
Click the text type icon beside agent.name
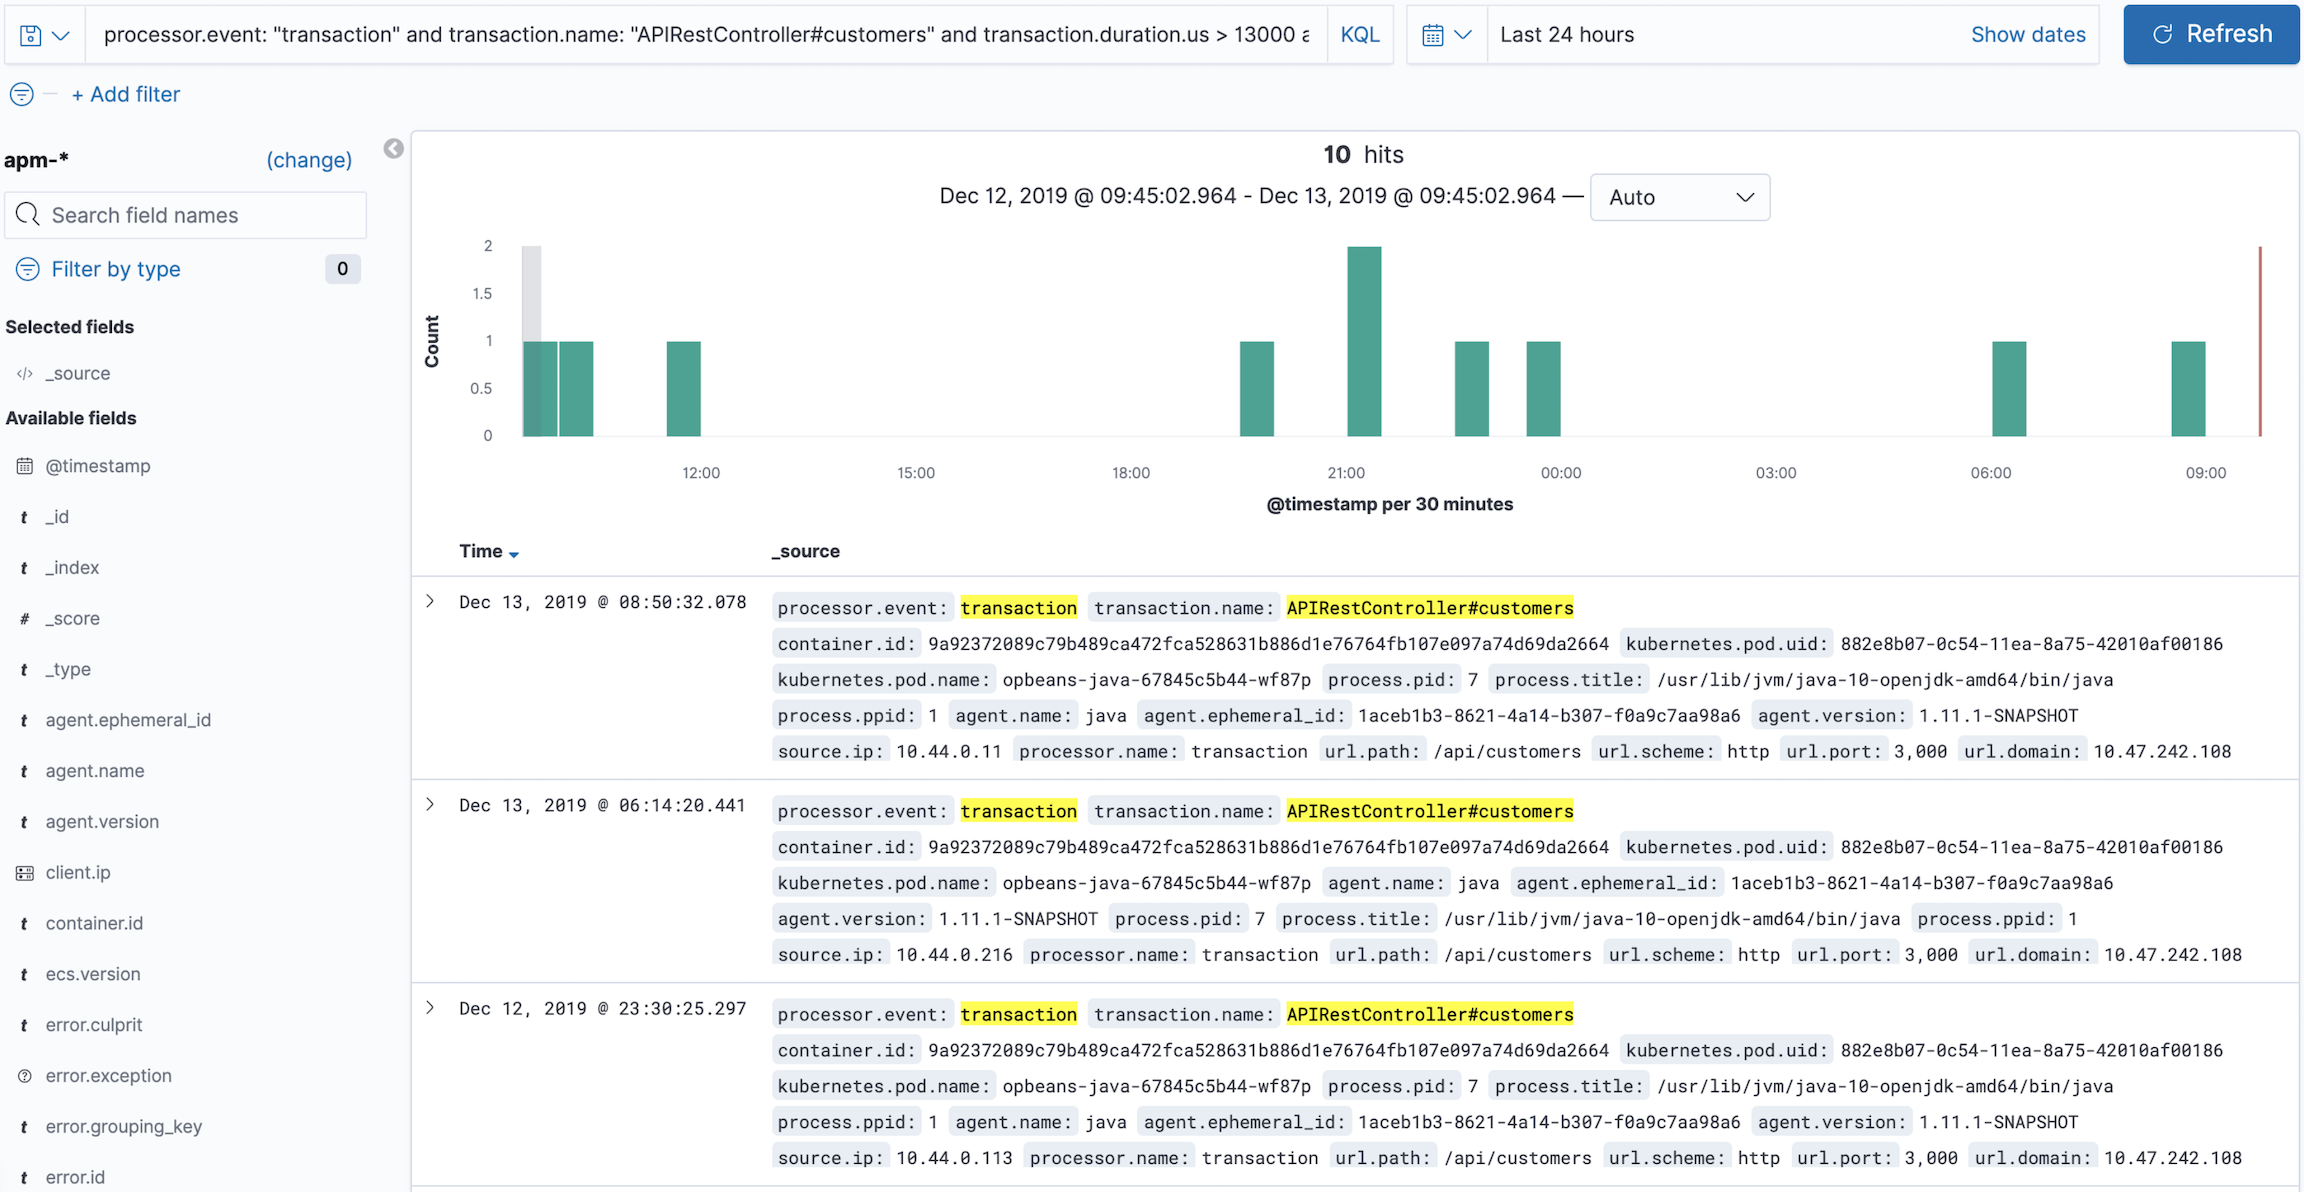click(24, 770)
